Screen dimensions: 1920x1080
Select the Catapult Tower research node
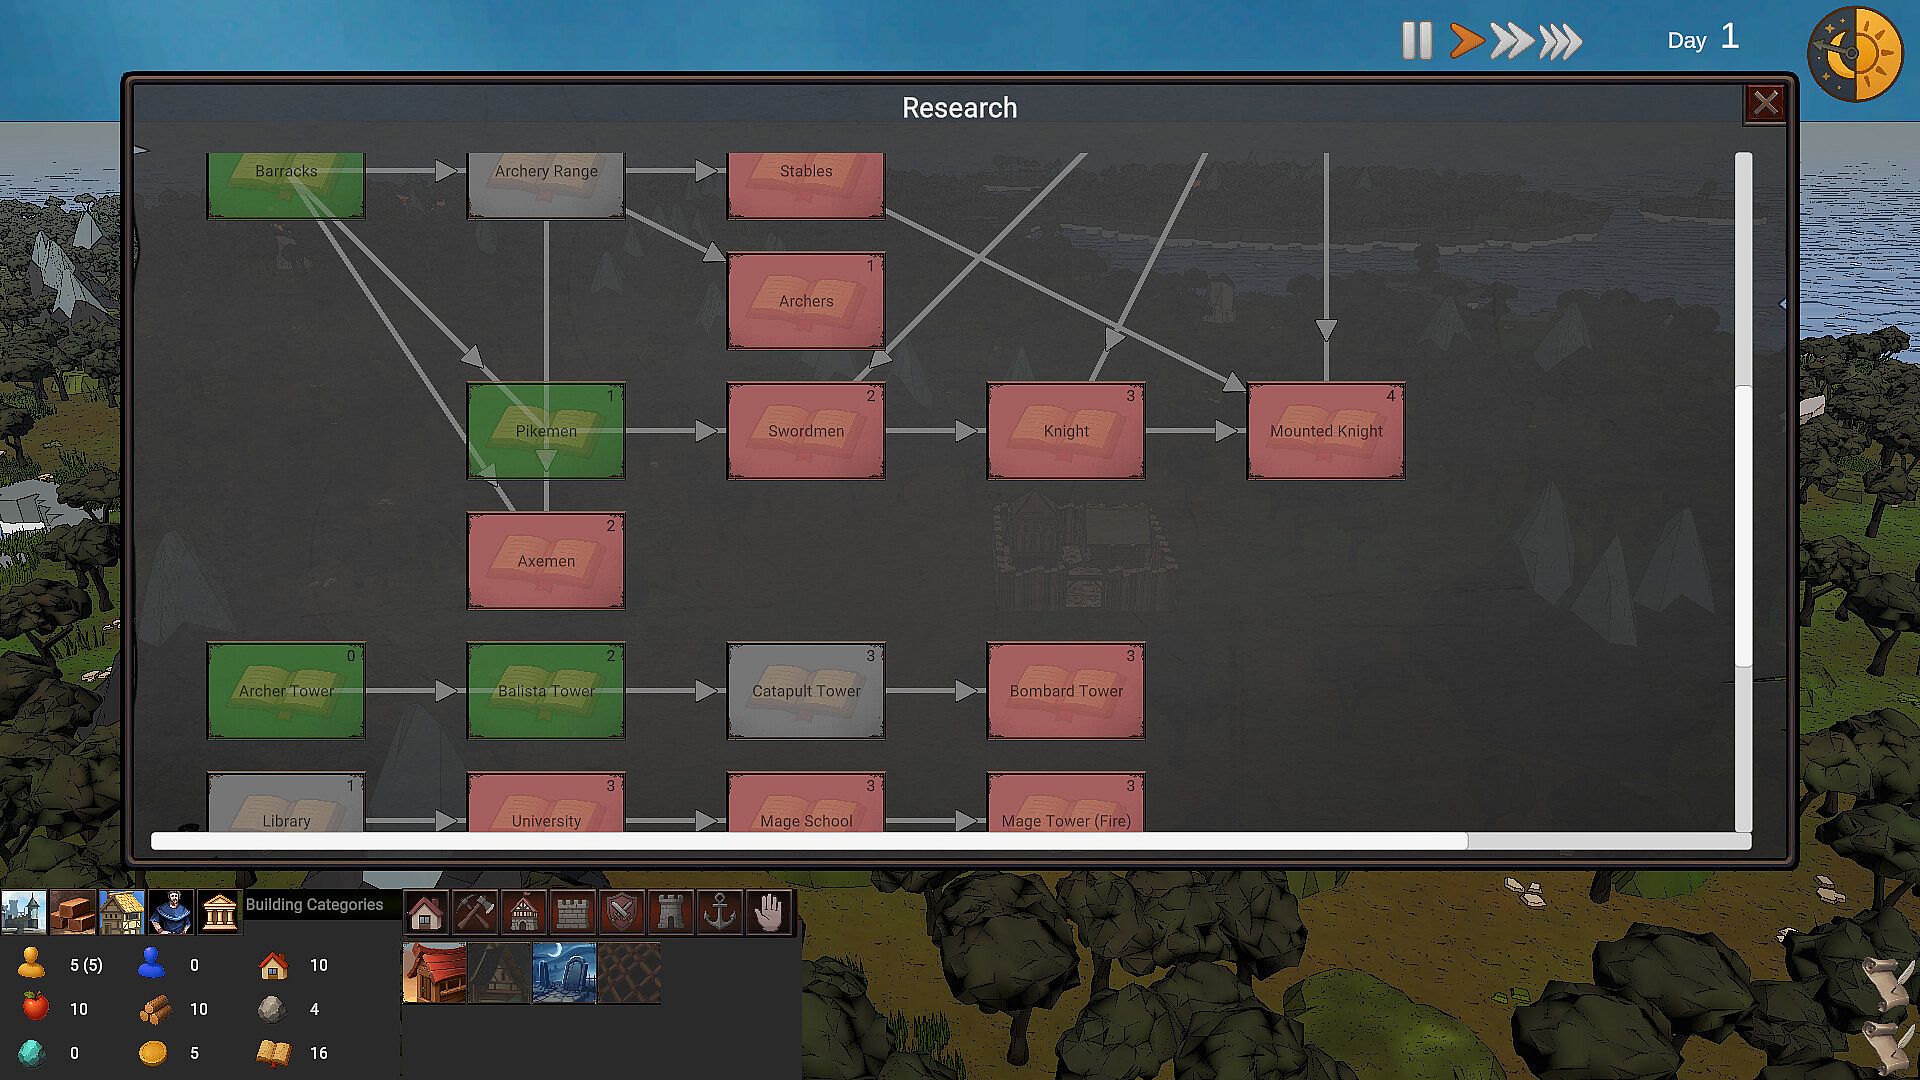pos(806,691)
